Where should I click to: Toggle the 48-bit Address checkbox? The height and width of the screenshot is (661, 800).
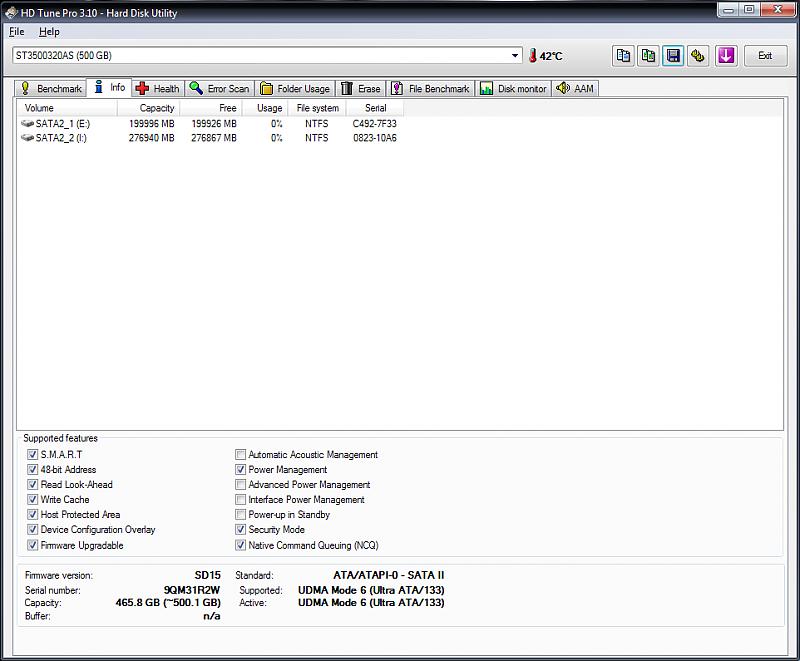tap(33, 469)
